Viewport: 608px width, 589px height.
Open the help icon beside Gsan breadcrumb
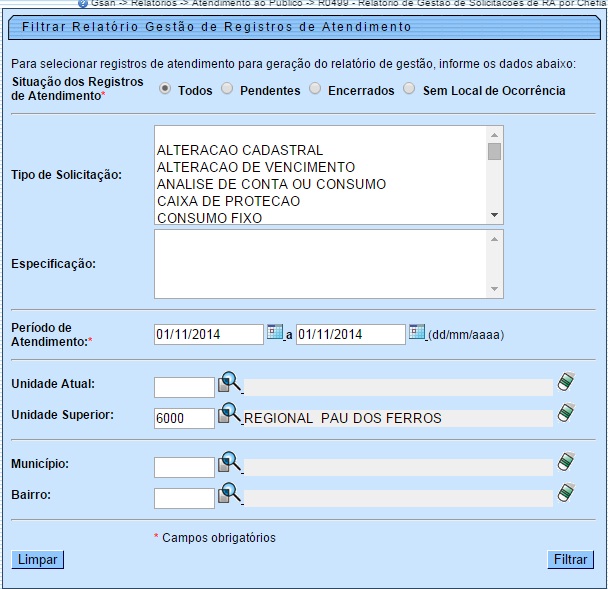click(82, 3)
